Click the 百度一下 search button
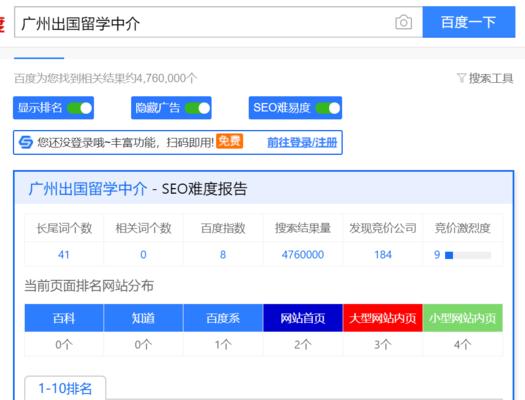 469,22
